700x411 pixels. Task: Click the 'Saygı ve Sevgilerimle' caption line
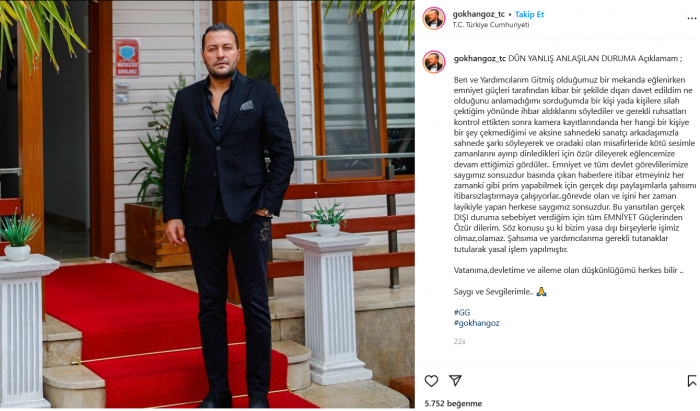(493, 292)
